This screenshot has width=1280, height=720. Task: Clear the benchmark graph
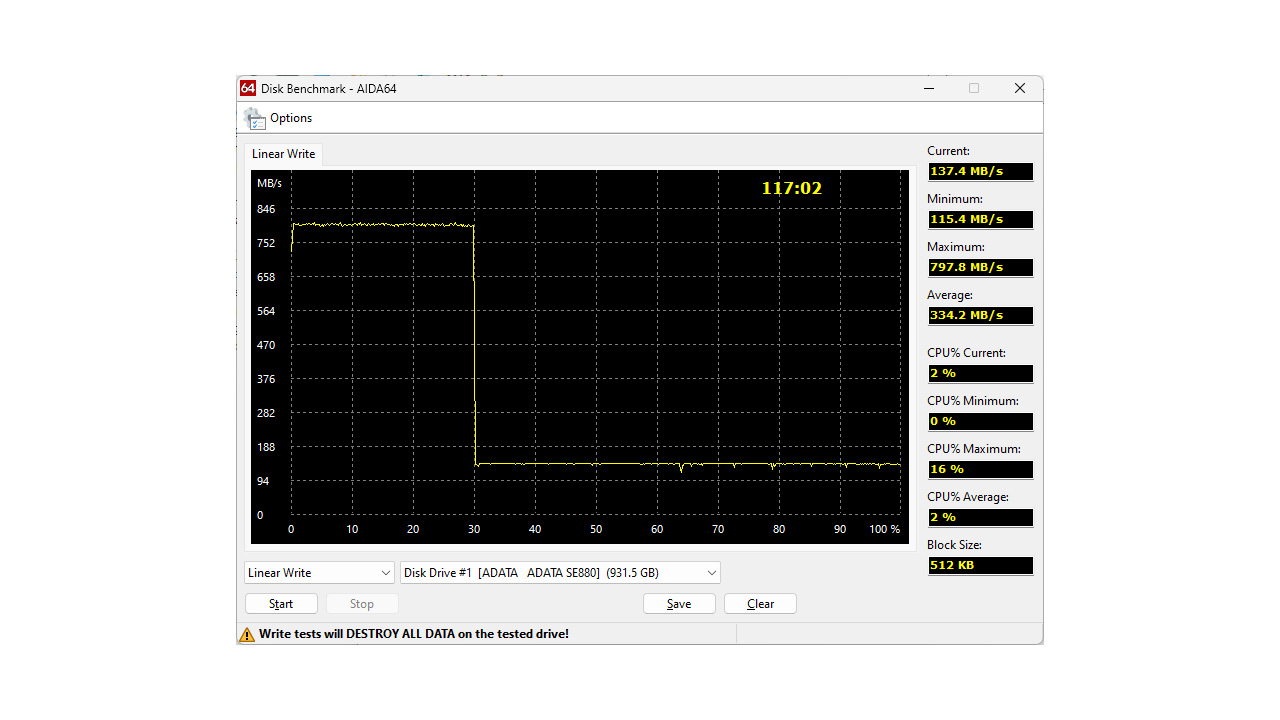(760, 604)
